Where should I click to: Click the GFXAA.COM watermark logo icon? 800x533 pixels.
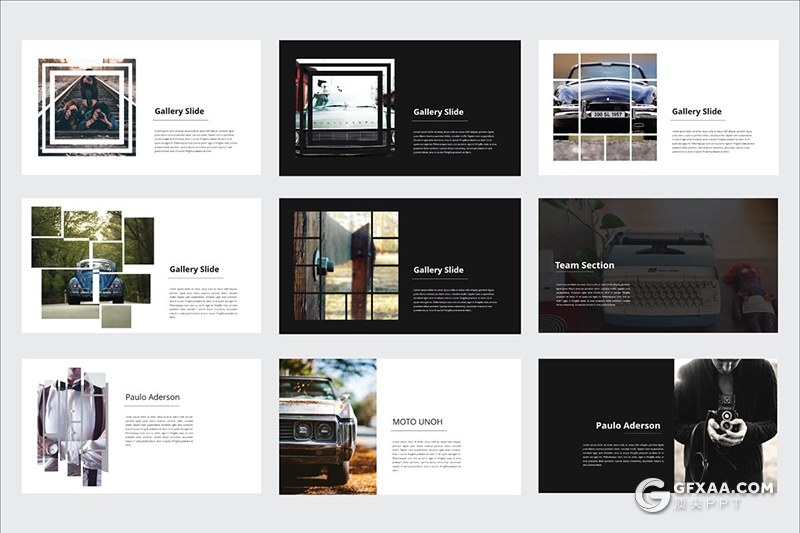click(654, 496)
